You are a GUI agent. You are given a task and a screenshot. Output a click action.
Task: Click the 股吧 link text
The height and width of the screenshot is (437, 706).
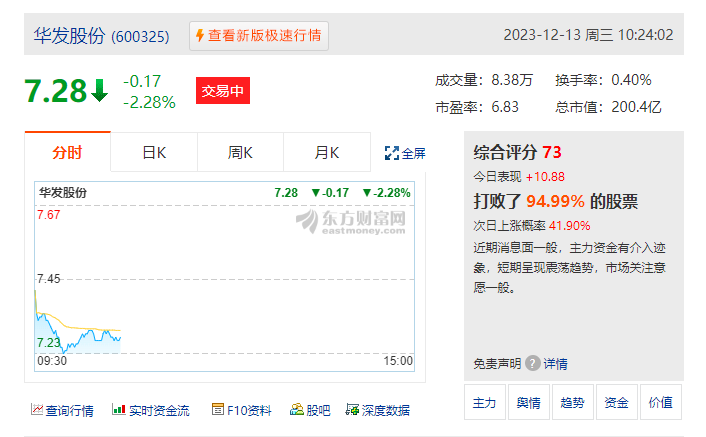pos(318,410)
